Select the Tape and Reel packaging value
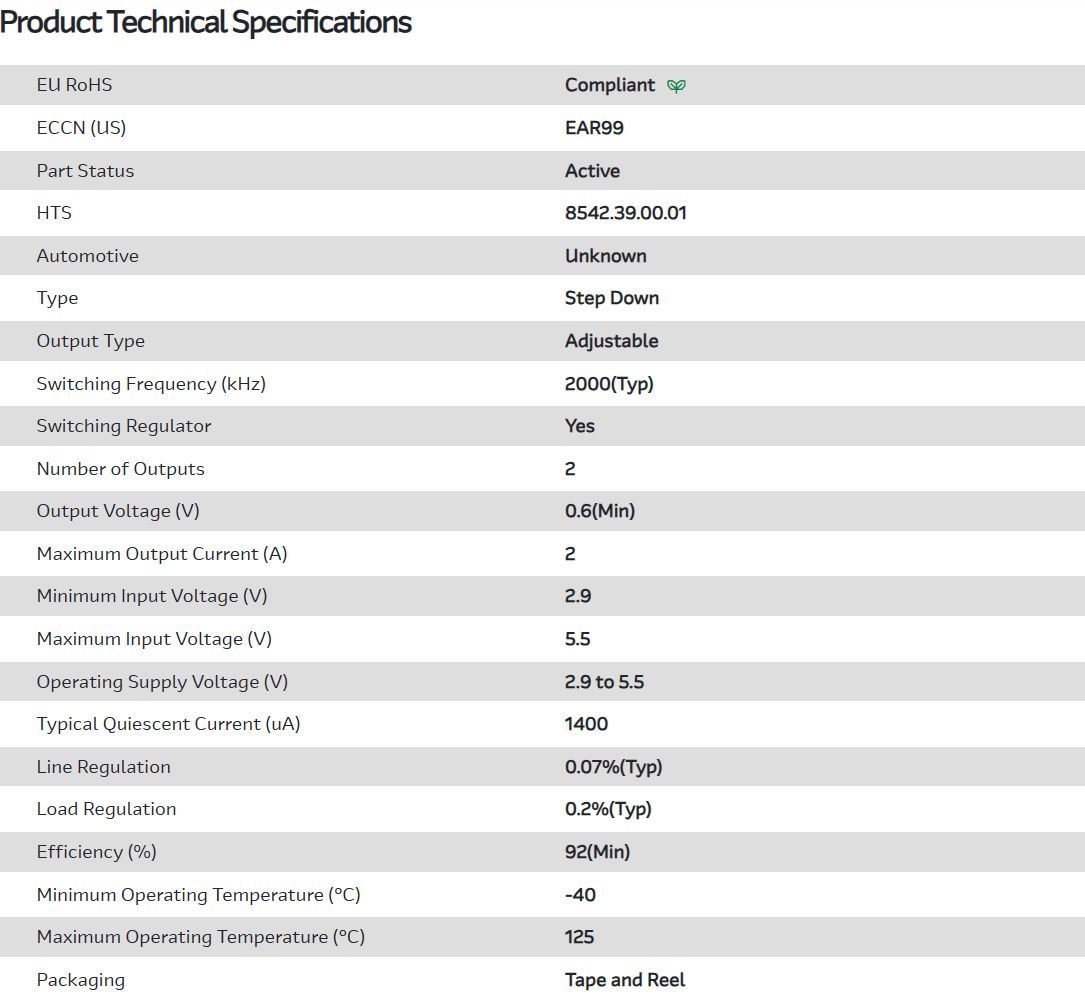The width and height of the screenshot is (1085, 997). tap(625, 980)
